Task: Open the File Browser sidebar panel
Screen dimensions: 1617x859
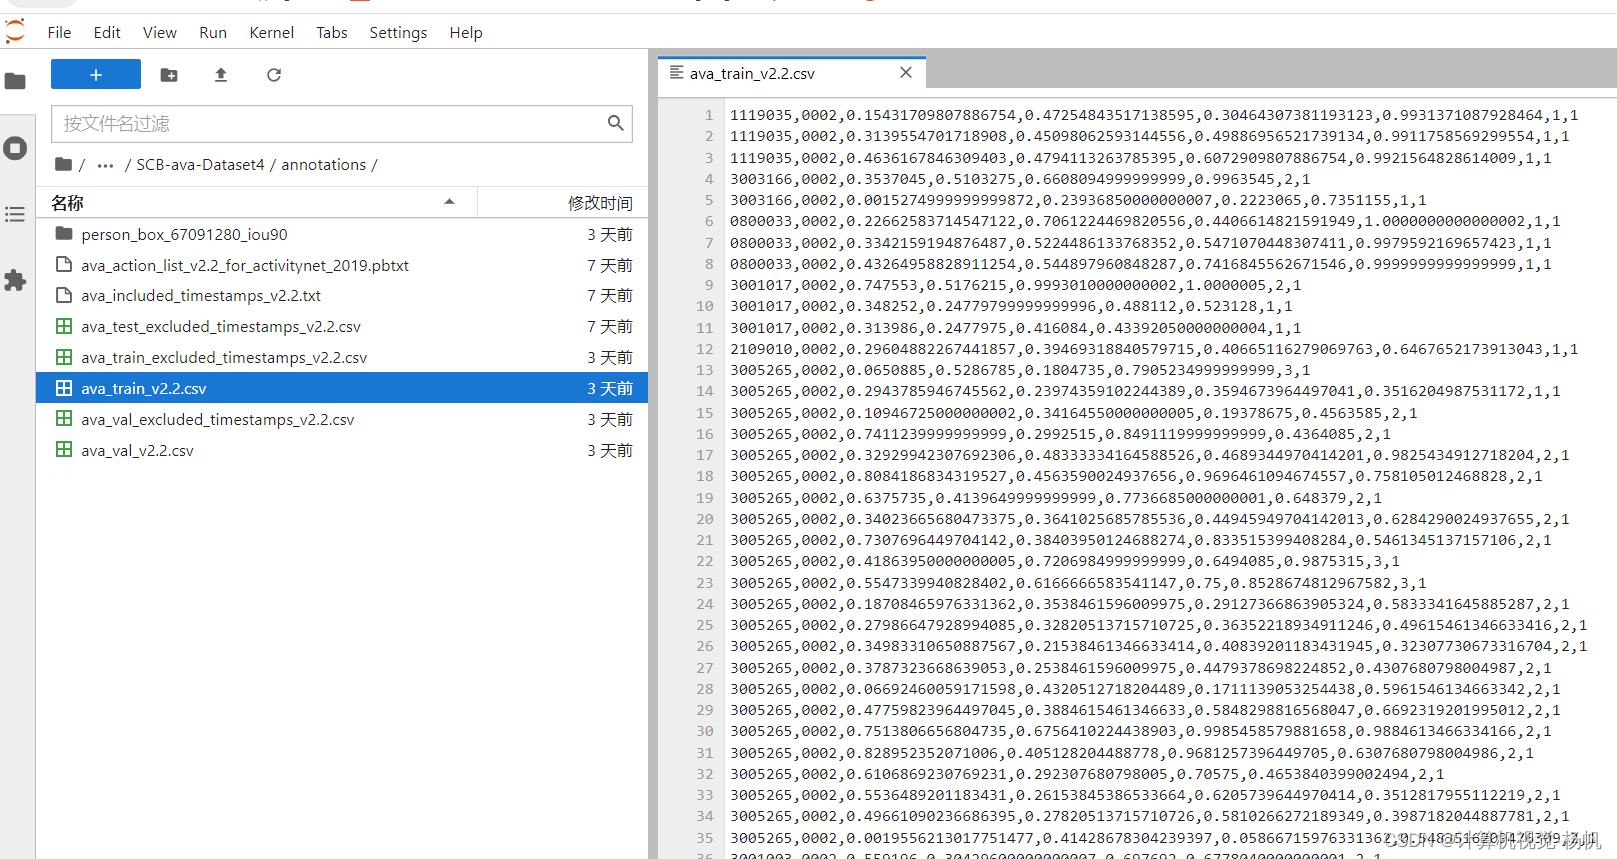Action: 15,81
